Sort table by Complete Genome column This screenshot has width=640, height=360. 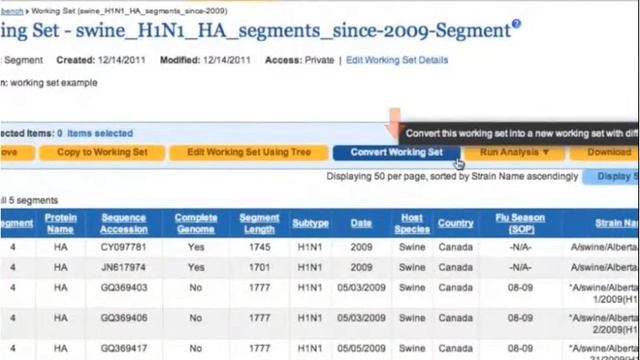(196, 223)
